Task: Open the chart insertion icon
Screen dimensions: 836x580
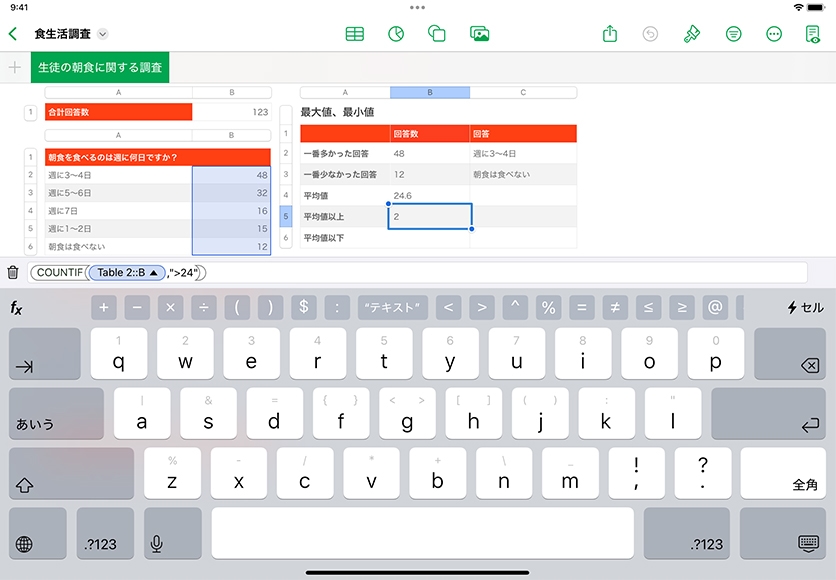Action: click(396, 33)
